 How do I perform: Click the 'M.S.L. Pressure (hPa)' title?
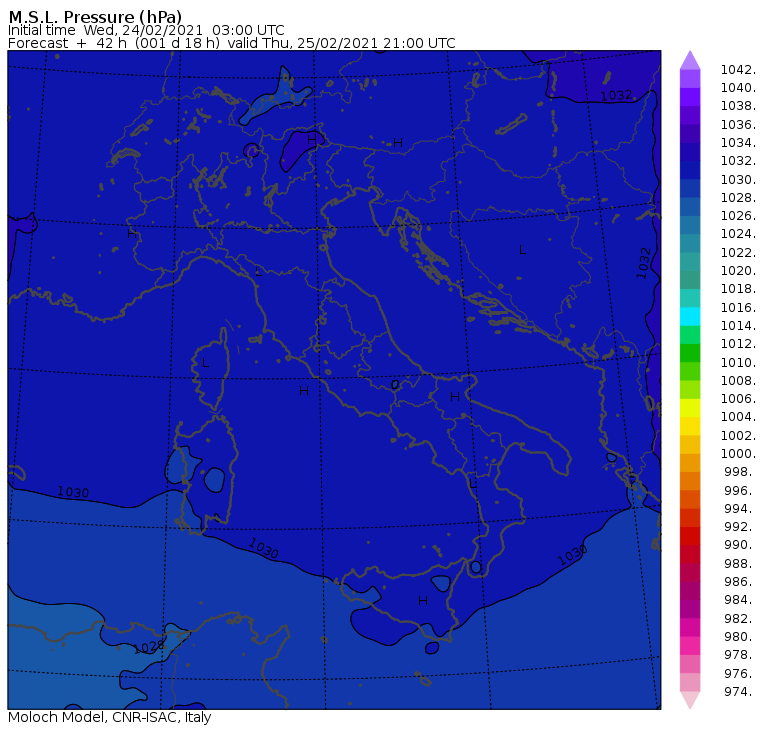95,17
